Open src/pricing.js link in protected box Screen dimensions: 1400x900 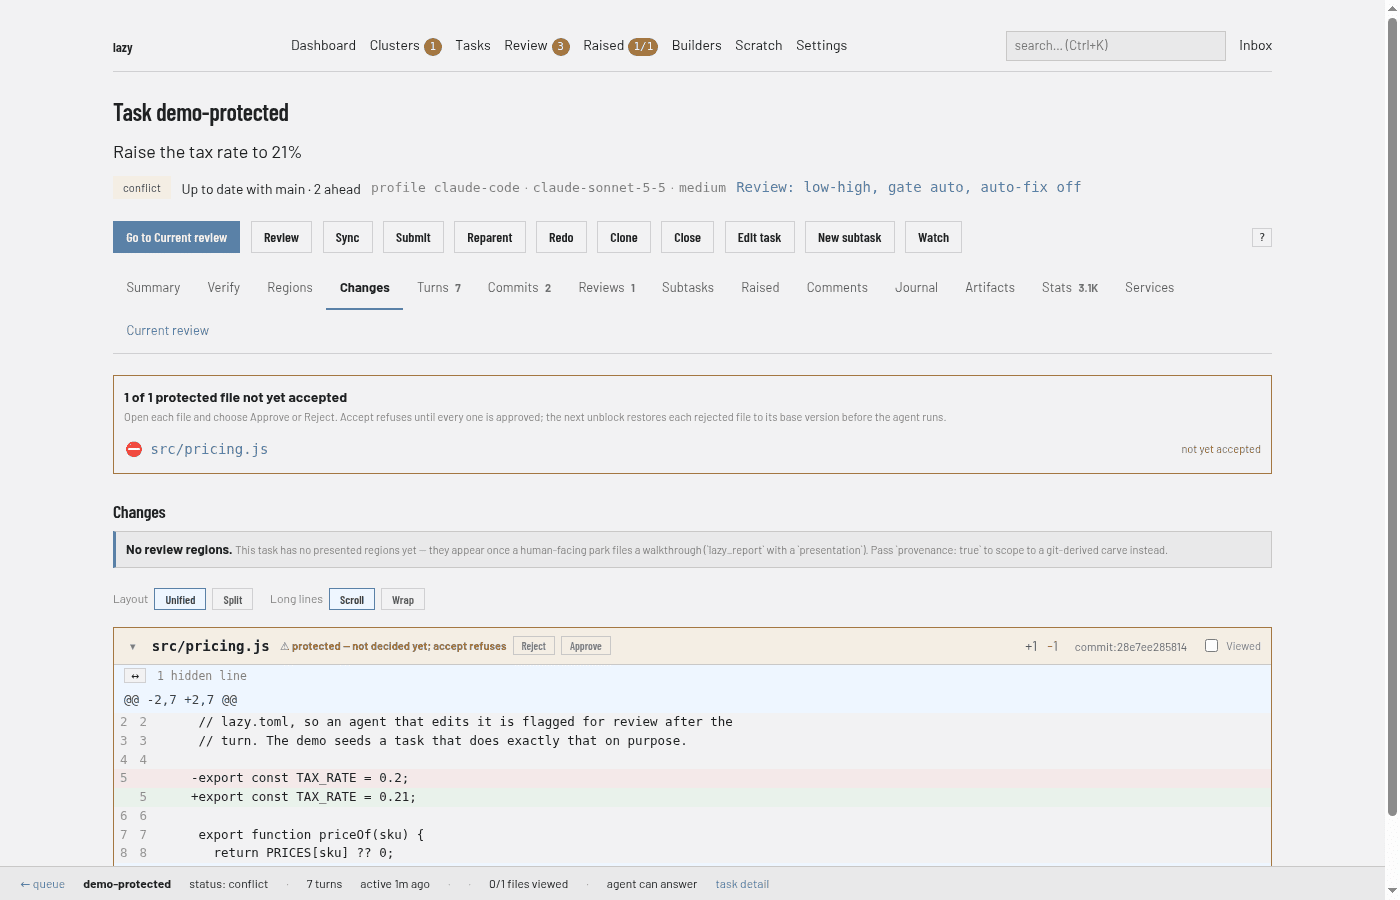pos(209,450)
